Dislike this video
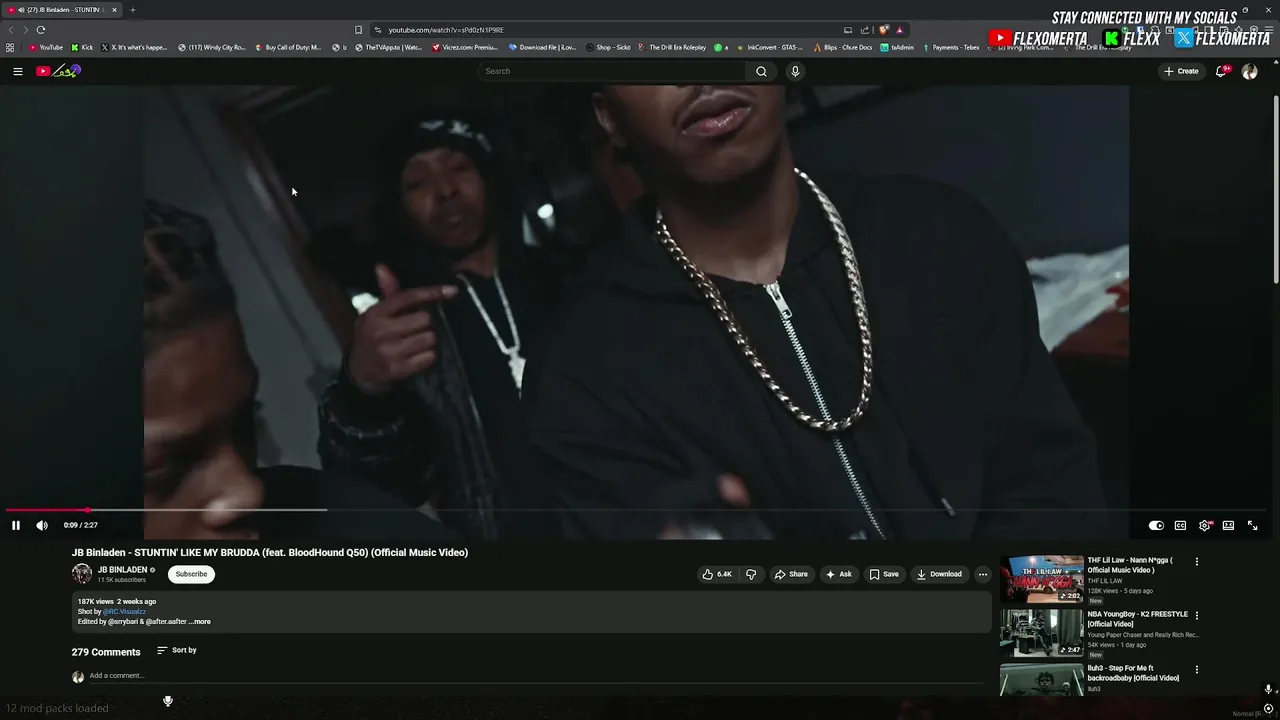This screenshot has height=720, width=1280. pyautogui.click(x=751, y=574)
